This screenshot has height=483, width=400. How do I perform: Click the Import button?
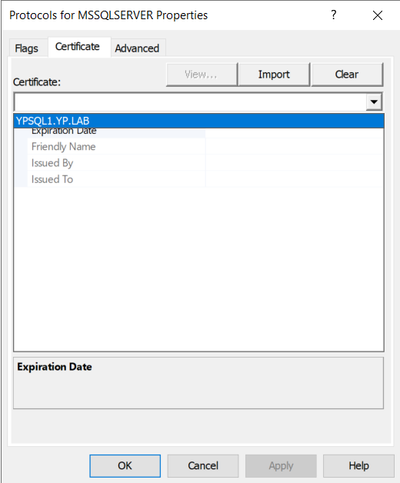(x=274, y=74)
